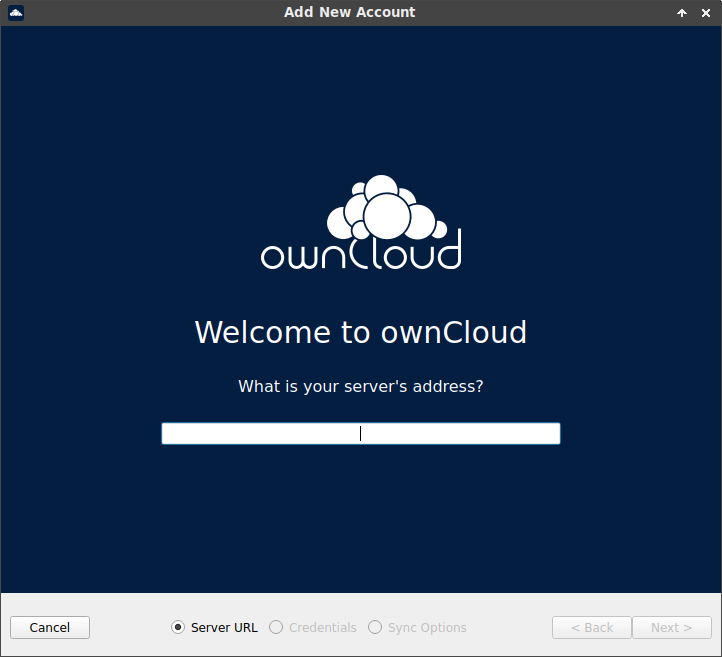
Task: Open window menu via ownCloud title bar icon
Action: (x=16, y=12)
